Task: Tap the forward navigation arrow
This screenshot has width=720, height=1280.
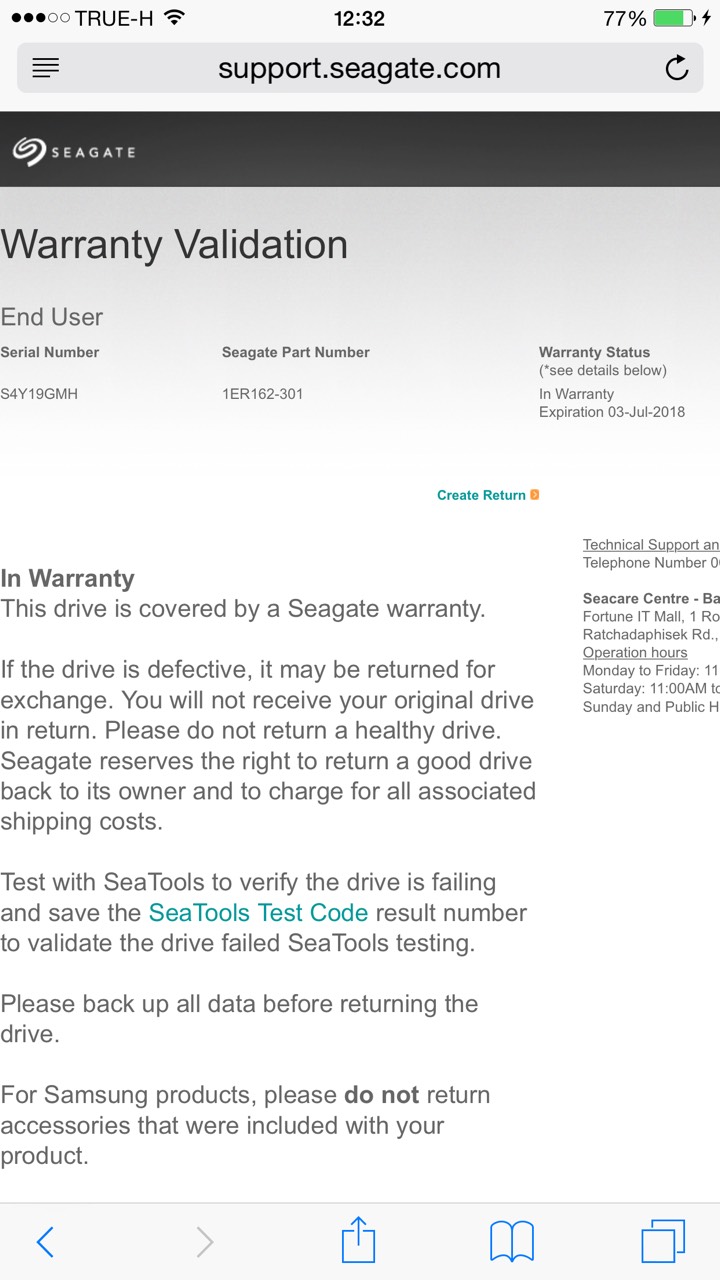Action: (x=204, y=1242)
